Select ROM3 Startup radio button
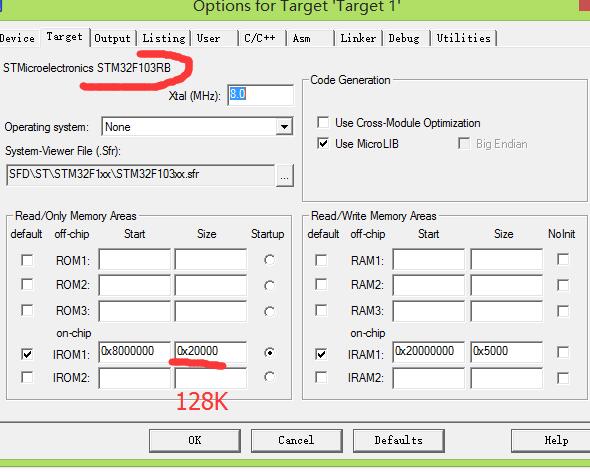Image resolution: width=590 pixels, height=472 pixels. (269, 311)
